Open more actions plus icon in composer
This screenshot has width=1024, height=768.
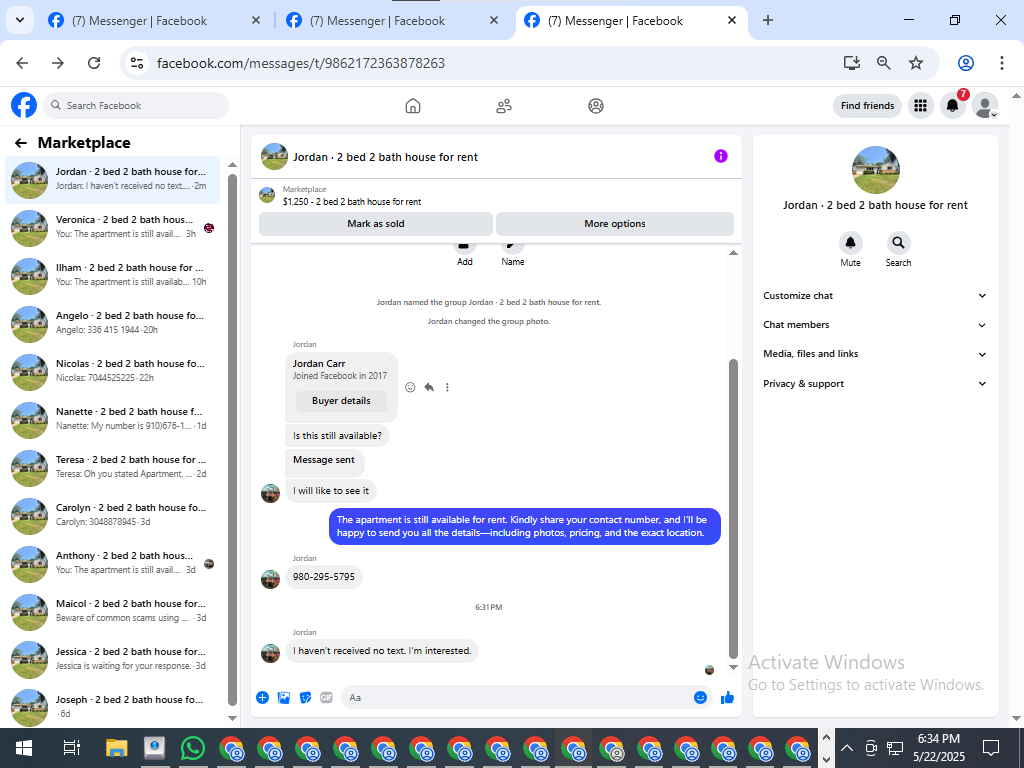pyautogui.click(x=263, y=697)
